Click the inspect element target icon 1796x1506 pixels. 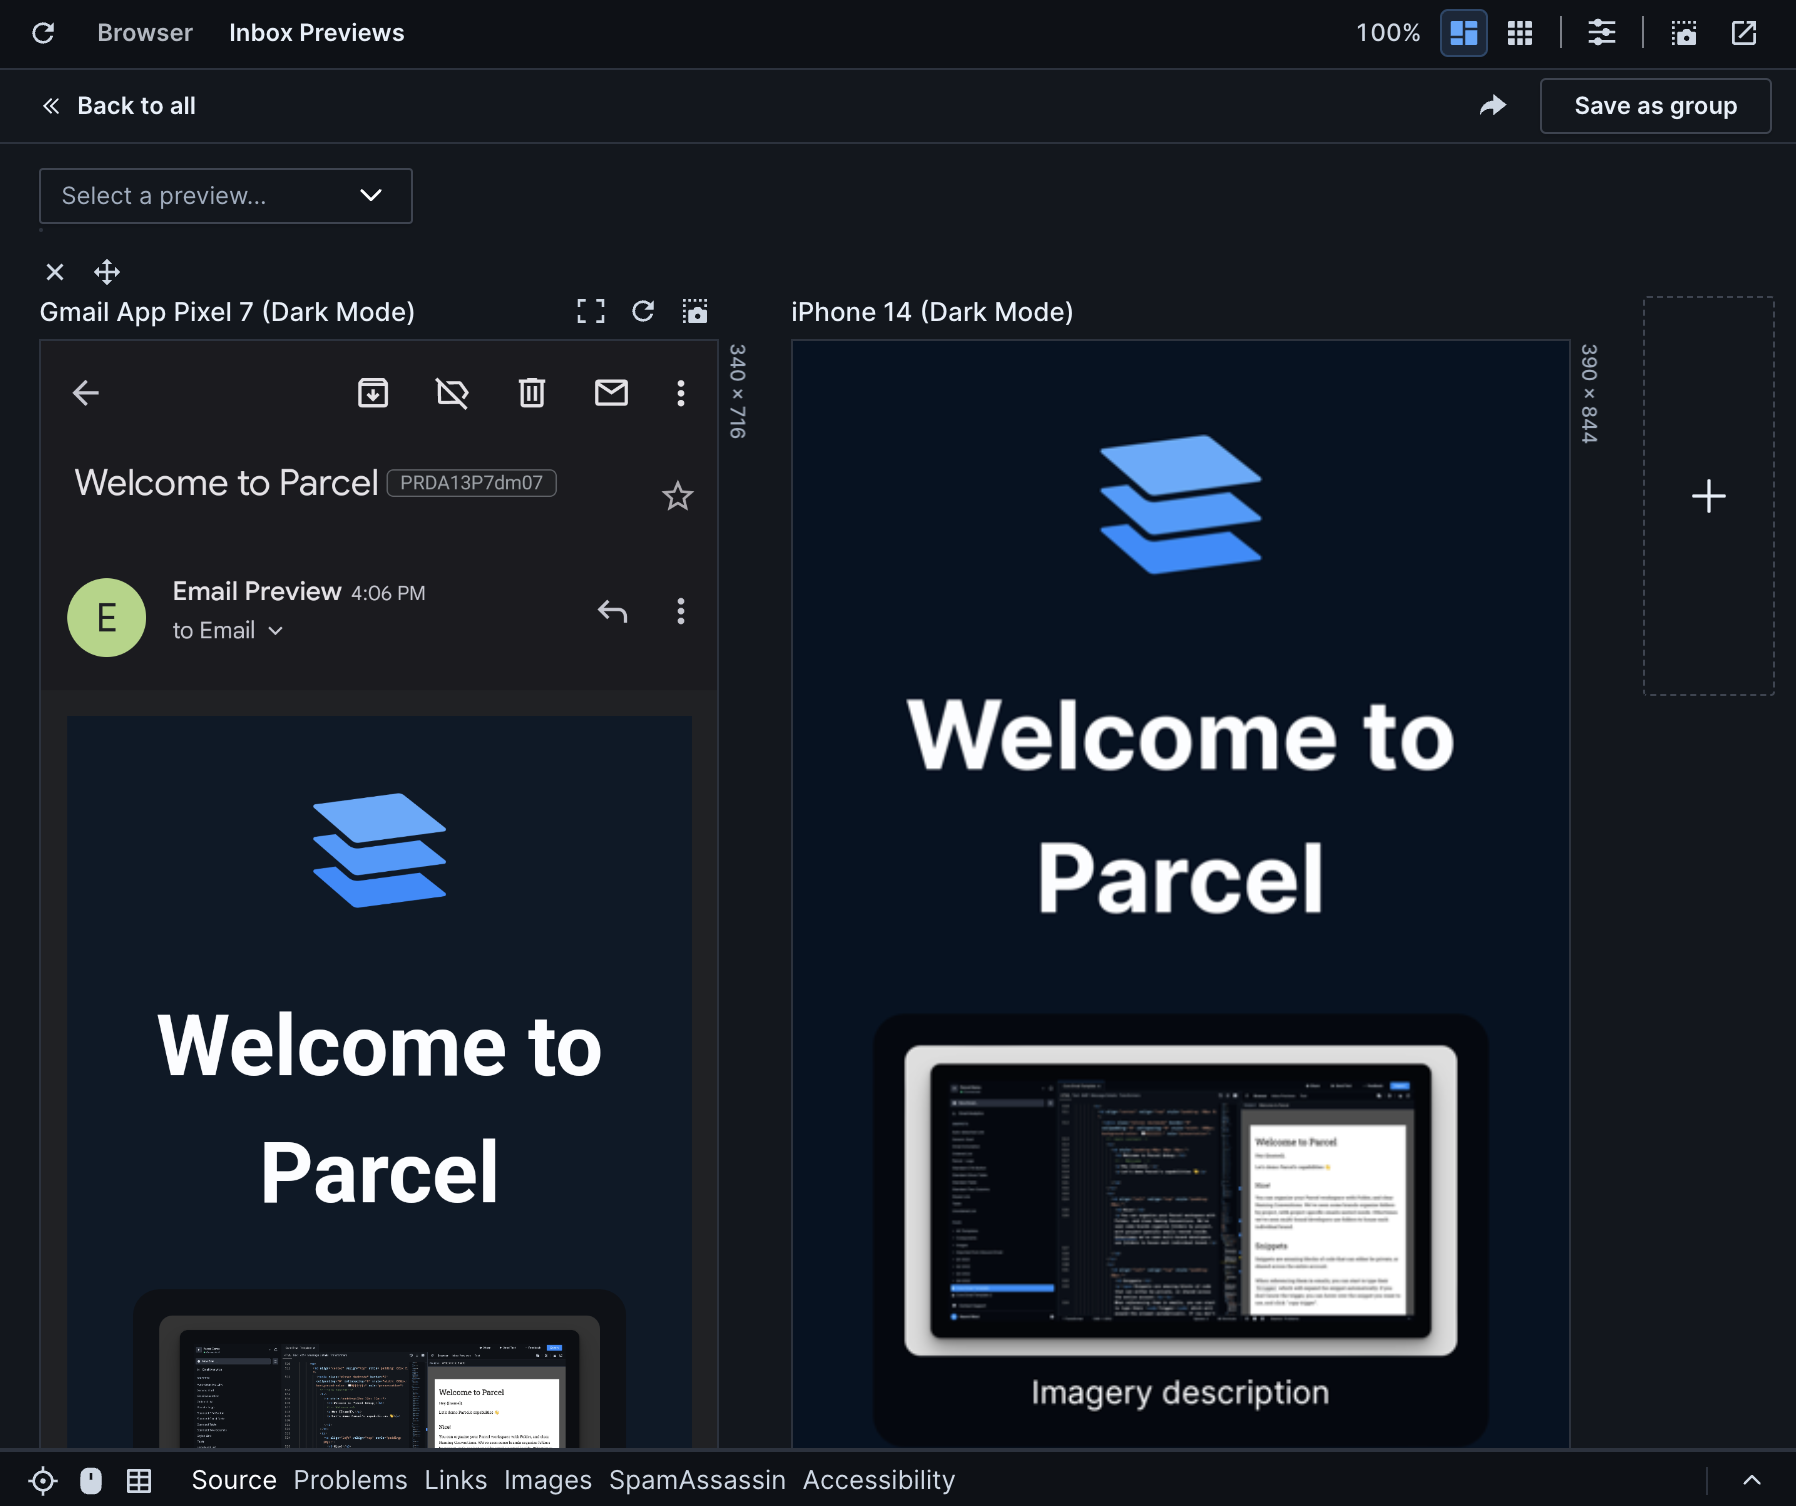pos(43,1481)
